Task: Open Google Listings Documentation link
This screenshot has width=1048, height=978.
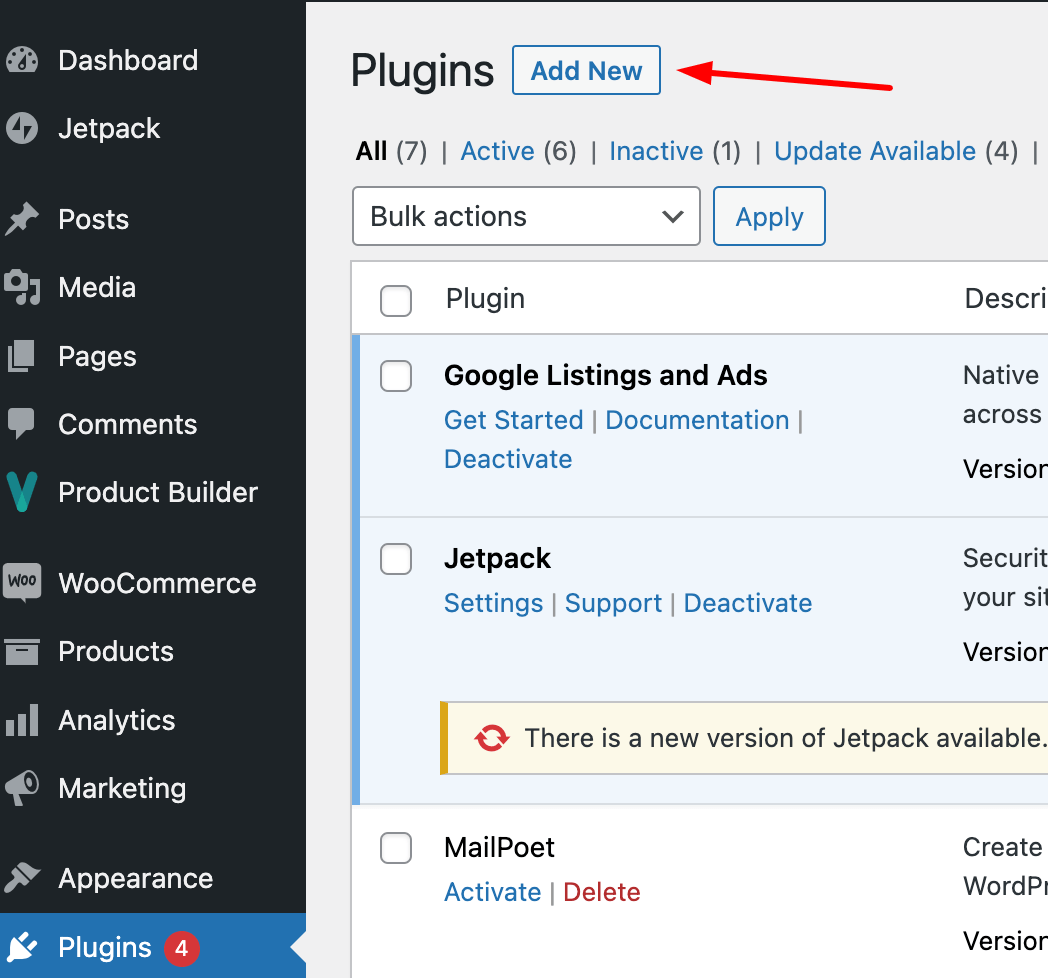Action: pos(697,420)
